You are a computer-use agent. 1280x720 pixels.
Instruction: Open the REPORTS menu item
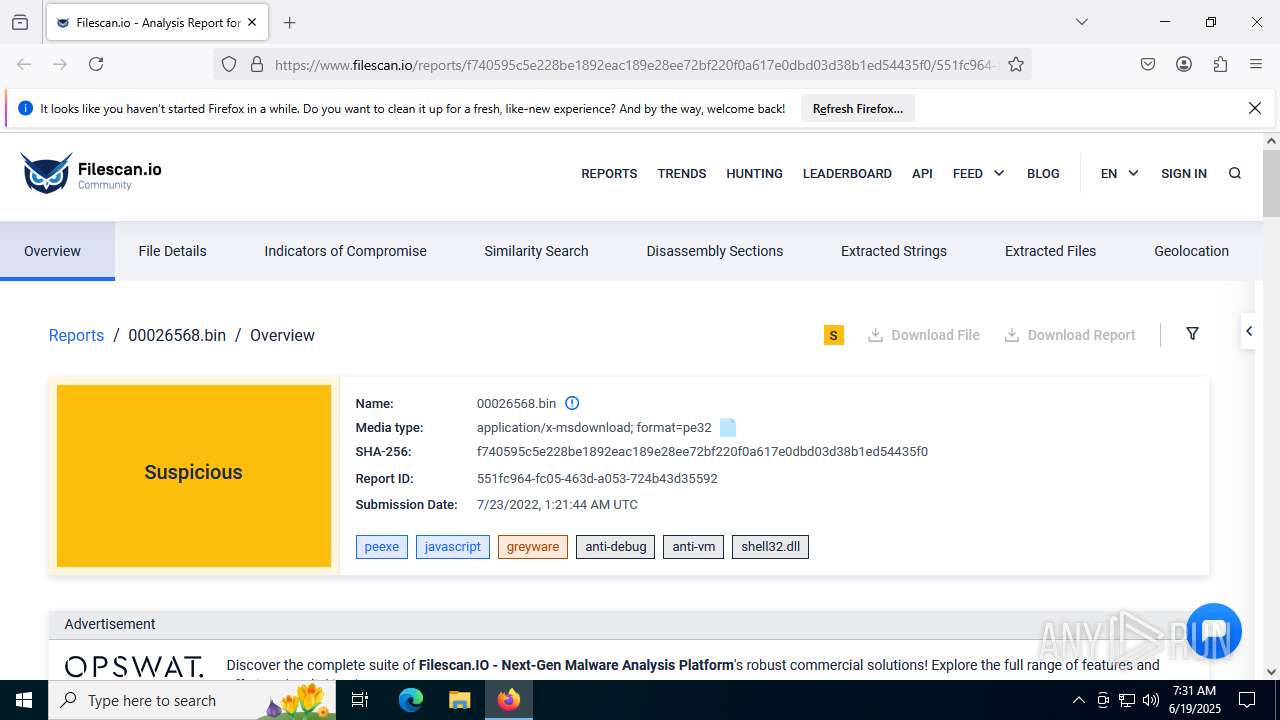(609, 173)
